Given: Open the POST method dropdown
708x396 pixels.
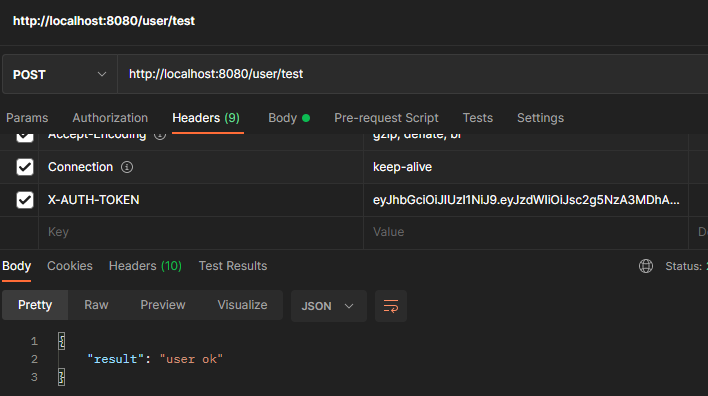Looking at the screenshot, I should 60,75.
